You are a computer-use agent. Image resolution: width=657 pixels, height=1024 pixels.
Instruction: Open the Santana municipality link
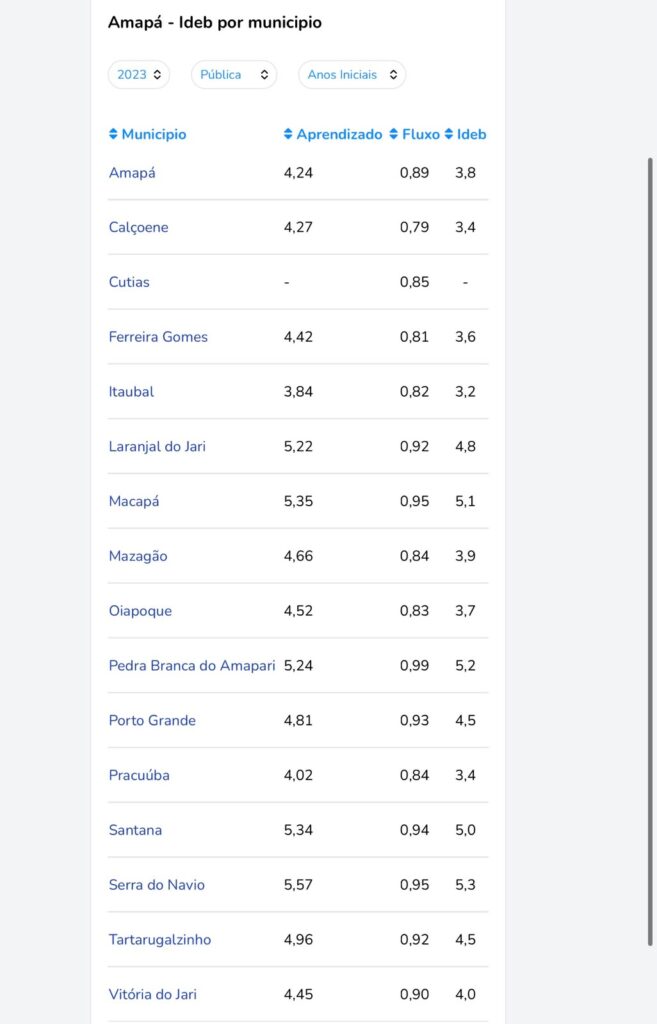(x=135, y=830)
